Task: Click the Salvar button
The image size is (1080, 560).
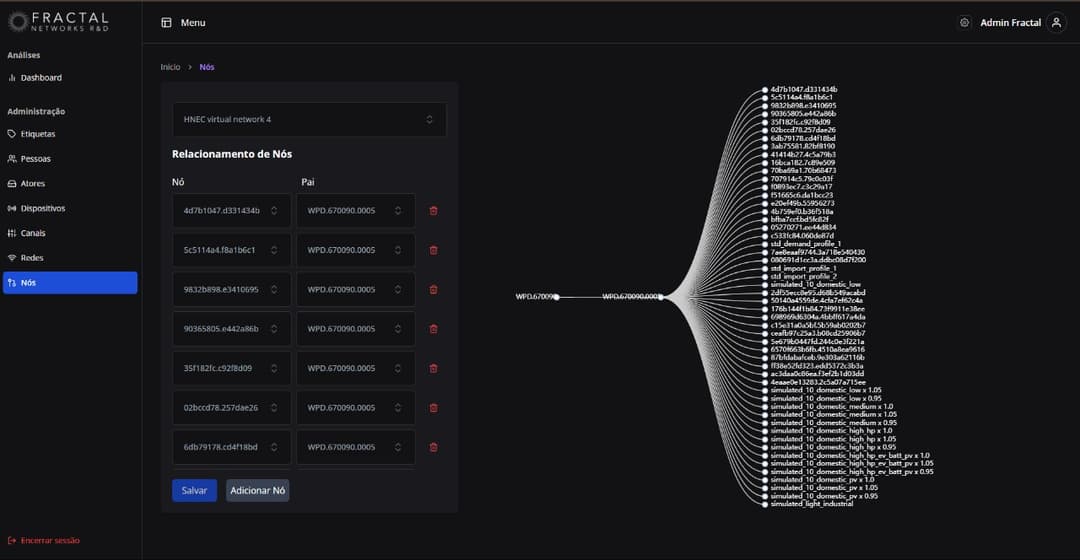Action: pyautogui.click(x=194, y=491)
